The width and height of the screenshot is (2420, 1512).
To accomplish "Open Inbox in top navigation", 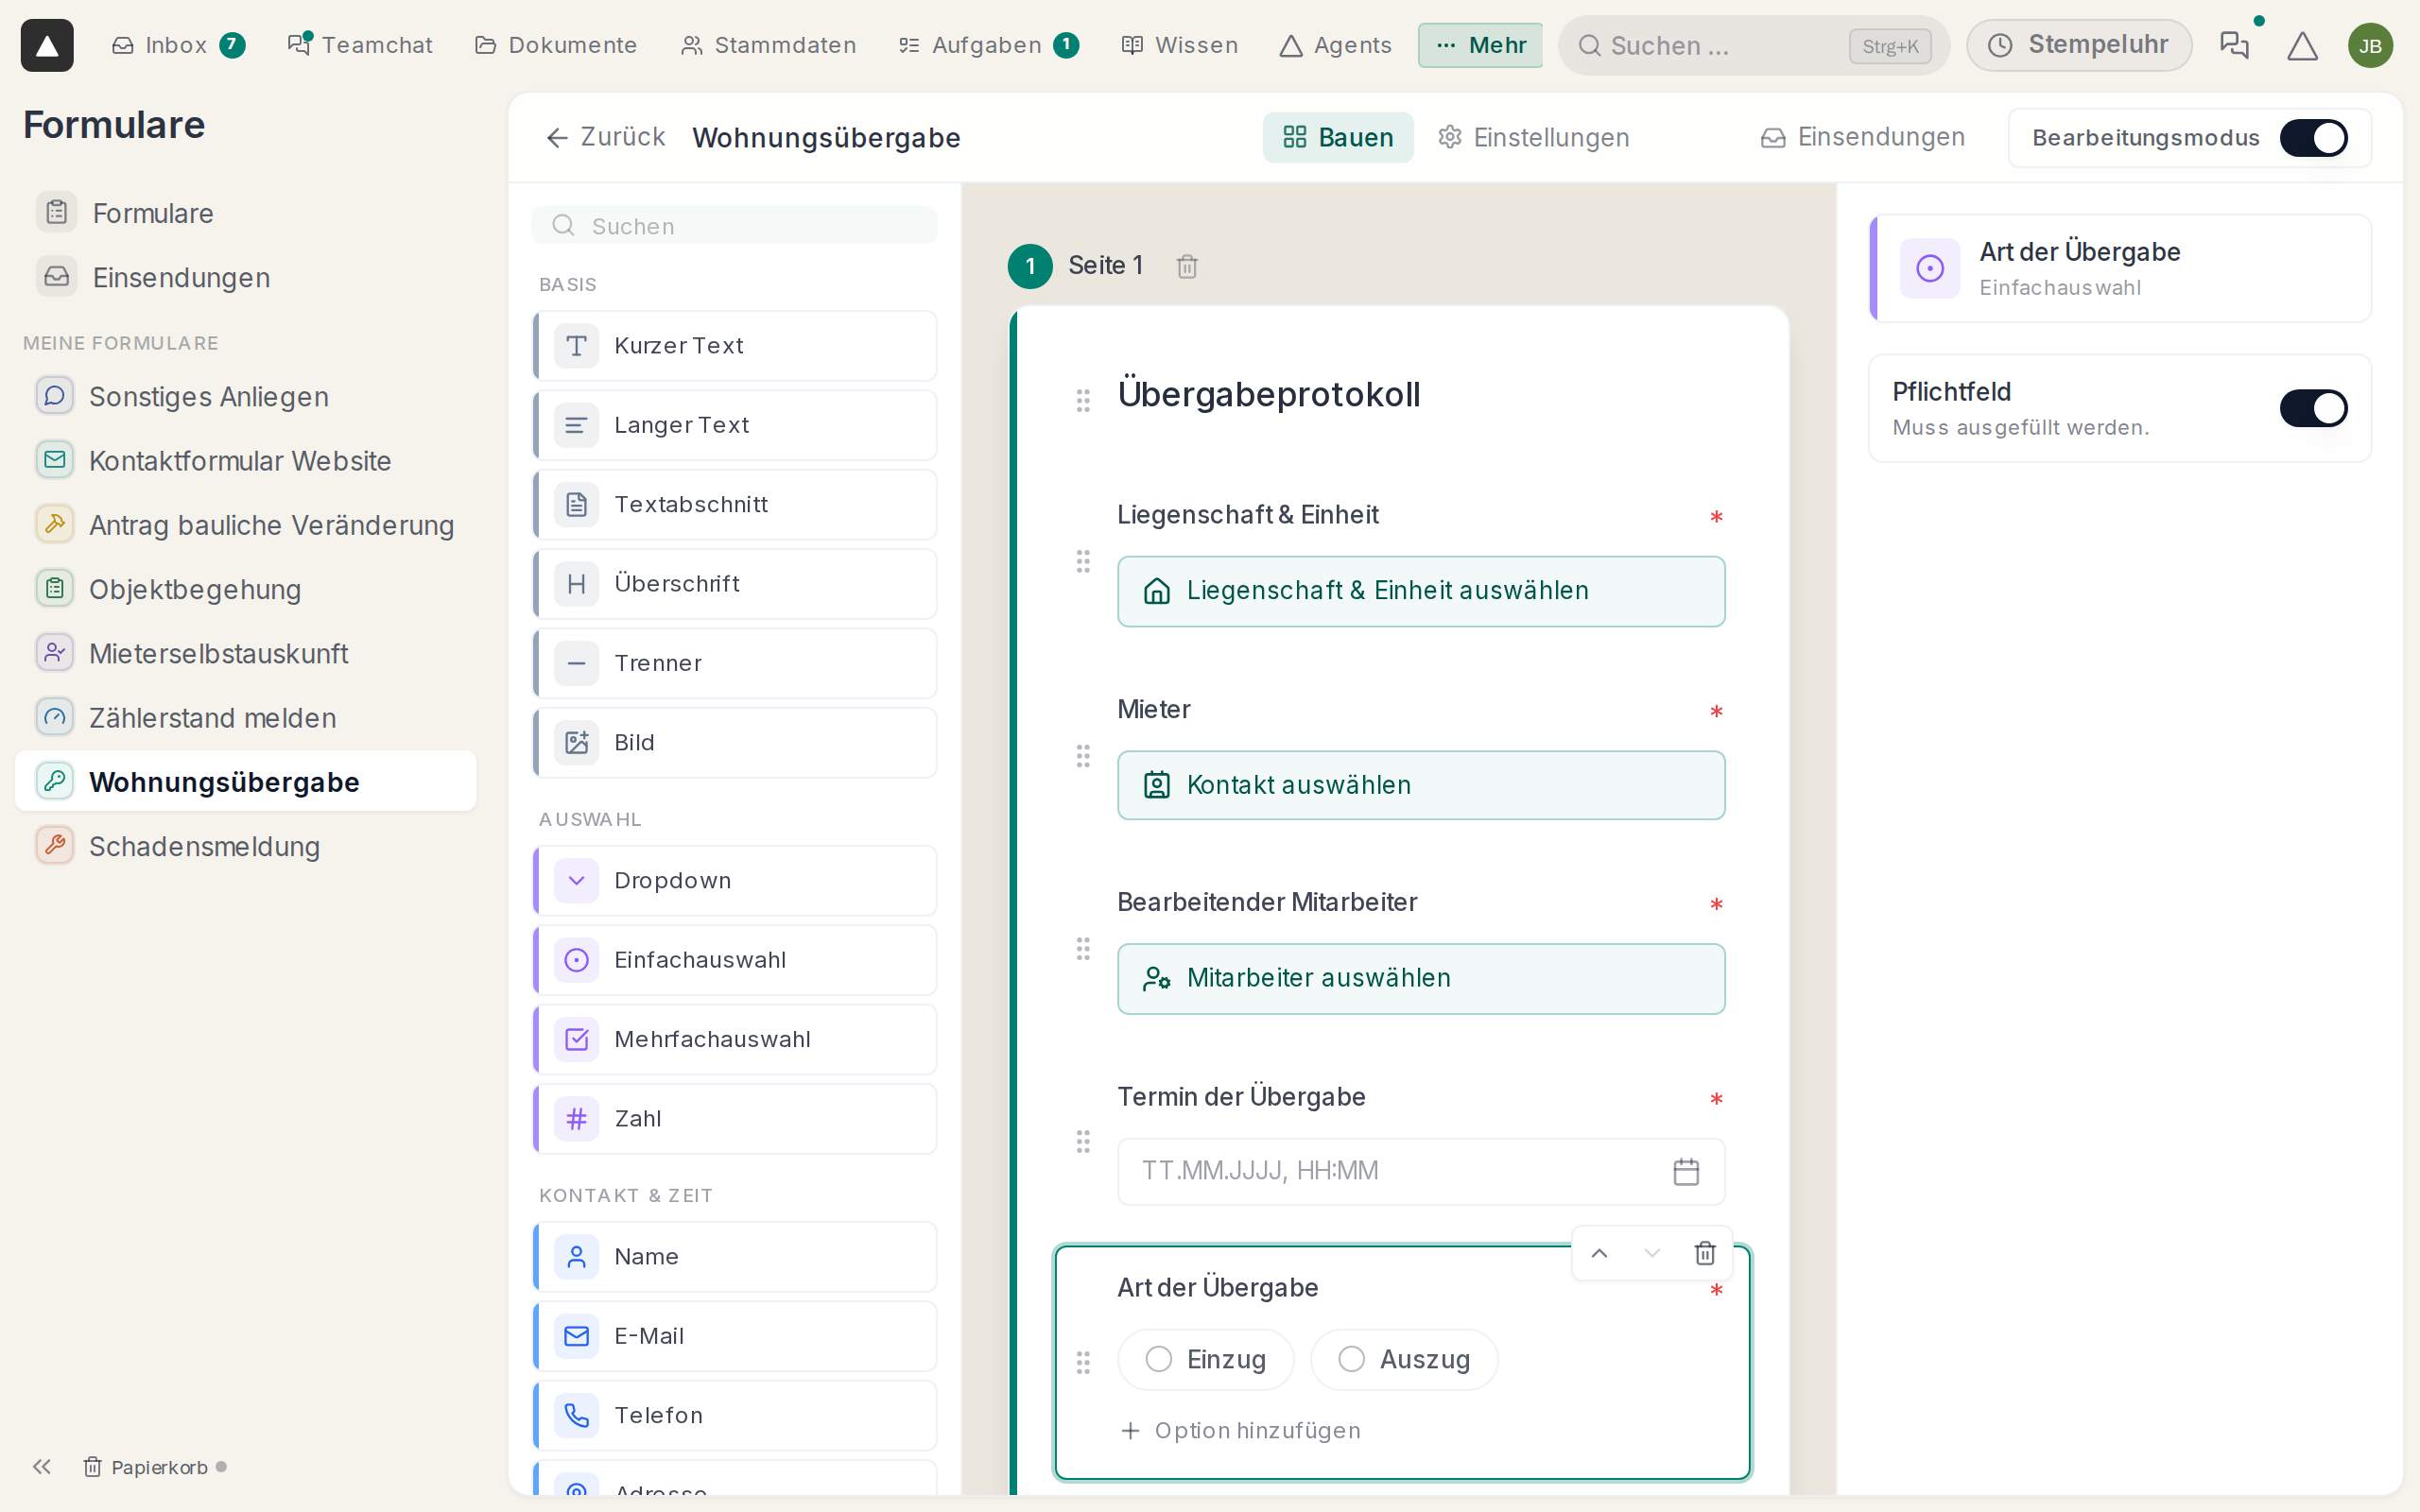I will 178,45.
